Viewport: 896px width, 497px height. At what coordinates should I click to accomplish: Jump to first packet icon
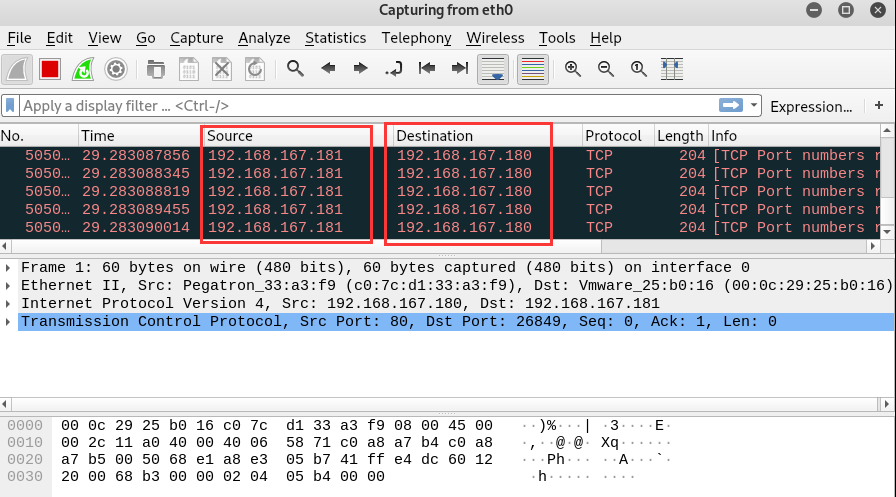pos(427,69)
